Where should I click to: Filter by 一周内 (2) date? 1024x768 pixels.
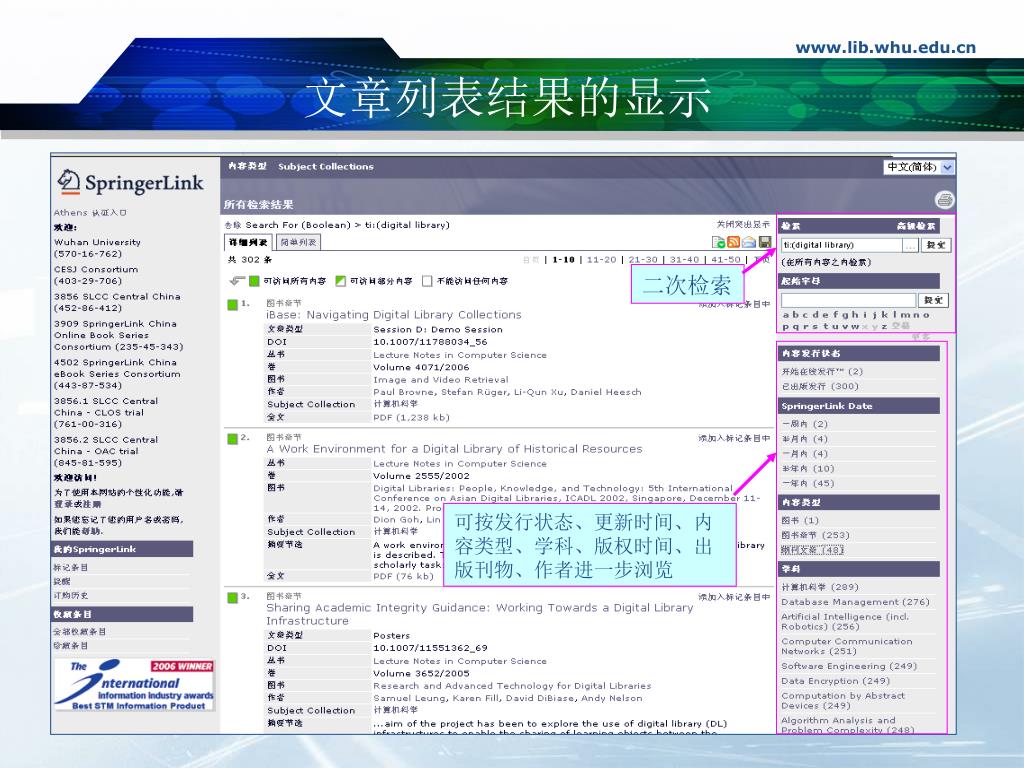pyautogui.click(x=805, y=424)
